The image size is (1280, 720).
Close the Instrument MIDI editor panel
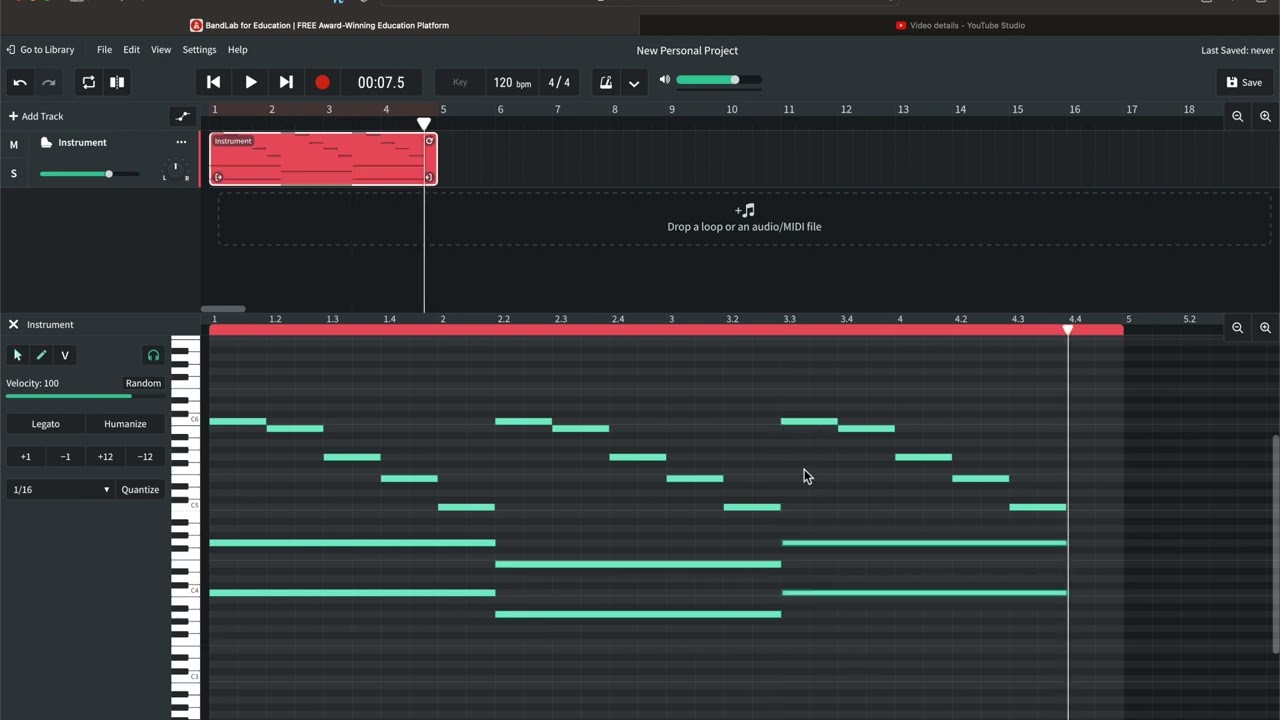[13, 324]
